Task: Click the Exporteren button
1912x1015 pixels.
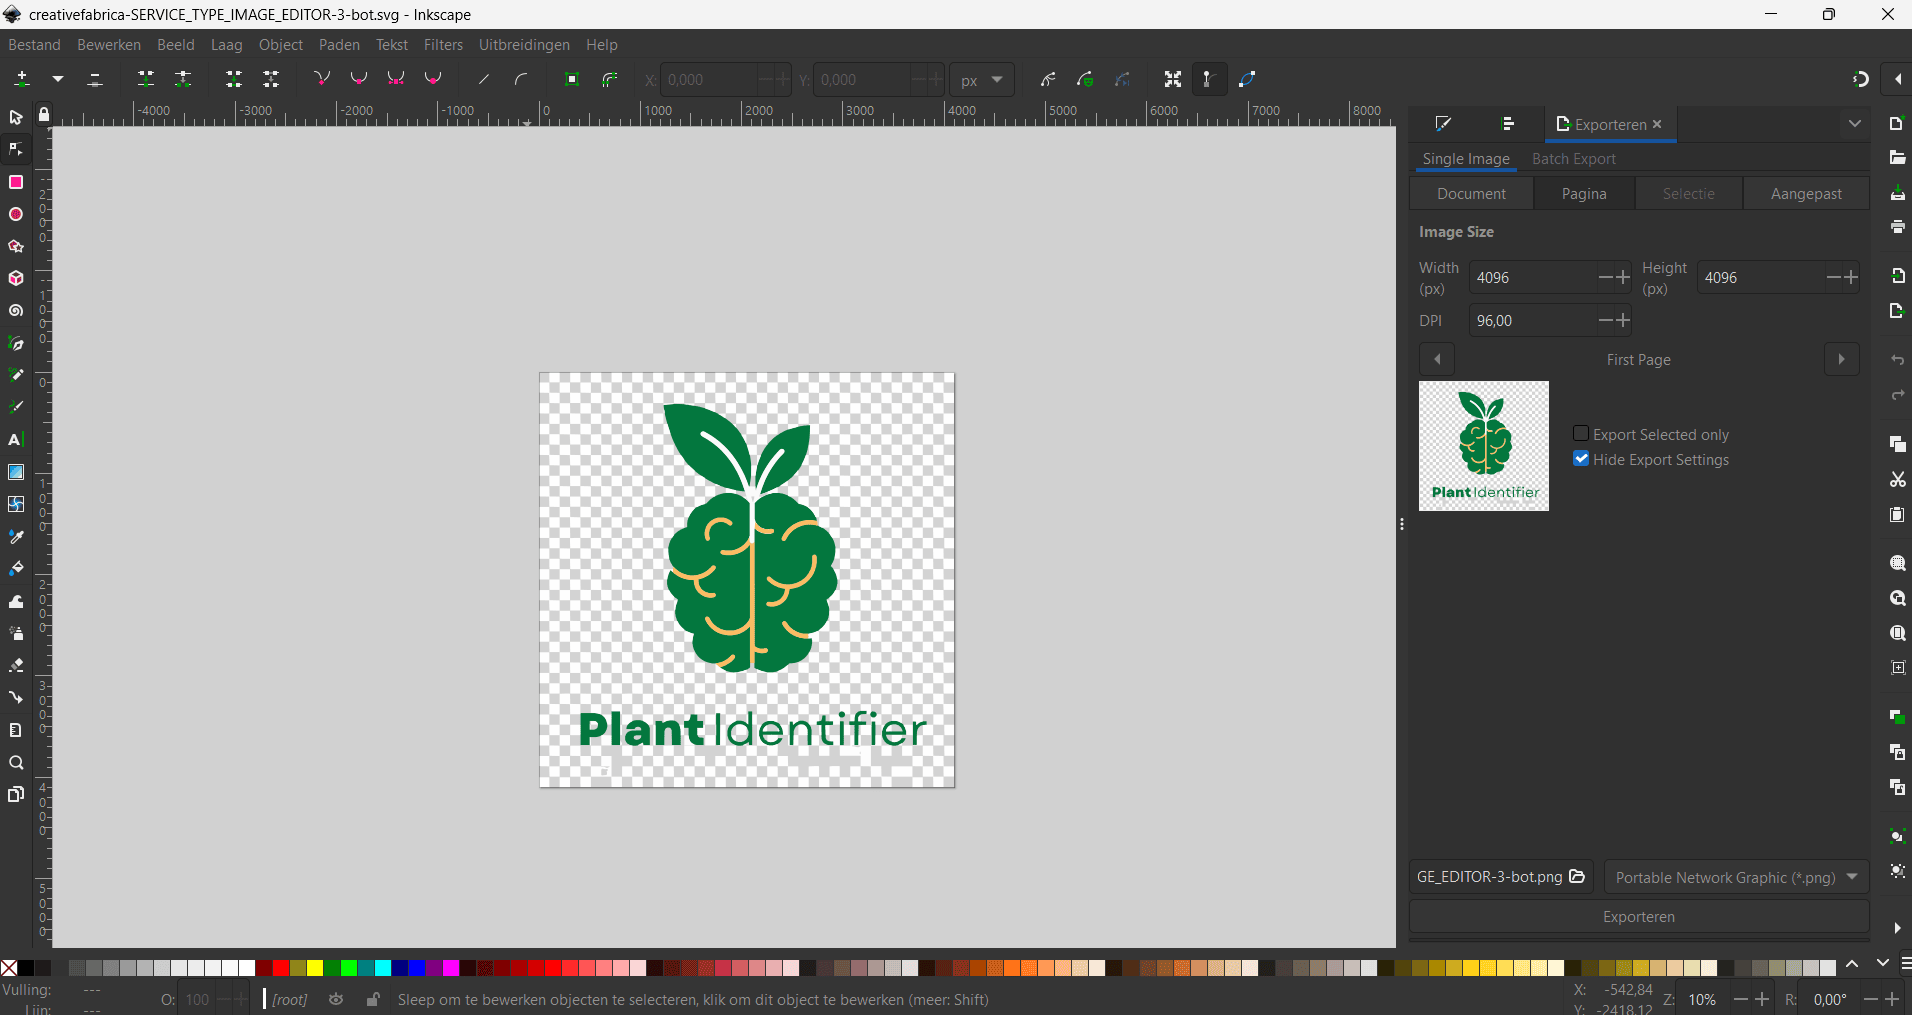Action: click(1639, 917)
